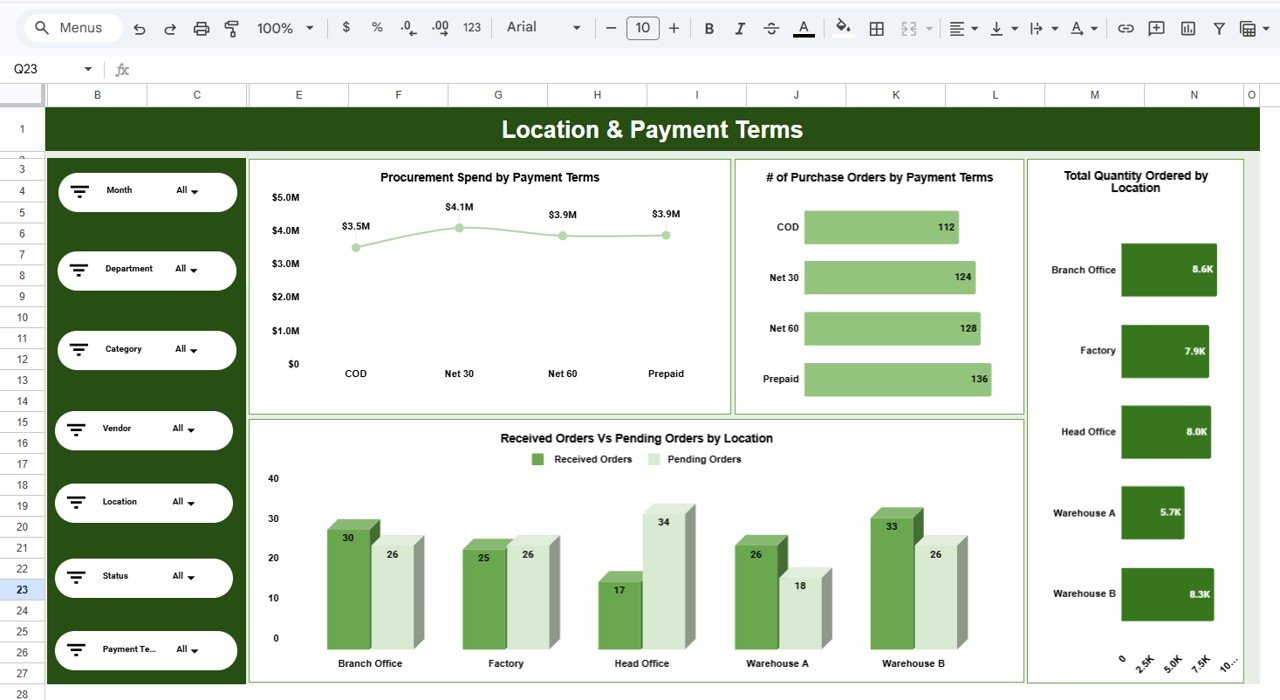1280x700 pixels.
Task: Toggle bold formatting
Action: coord(708,27)
